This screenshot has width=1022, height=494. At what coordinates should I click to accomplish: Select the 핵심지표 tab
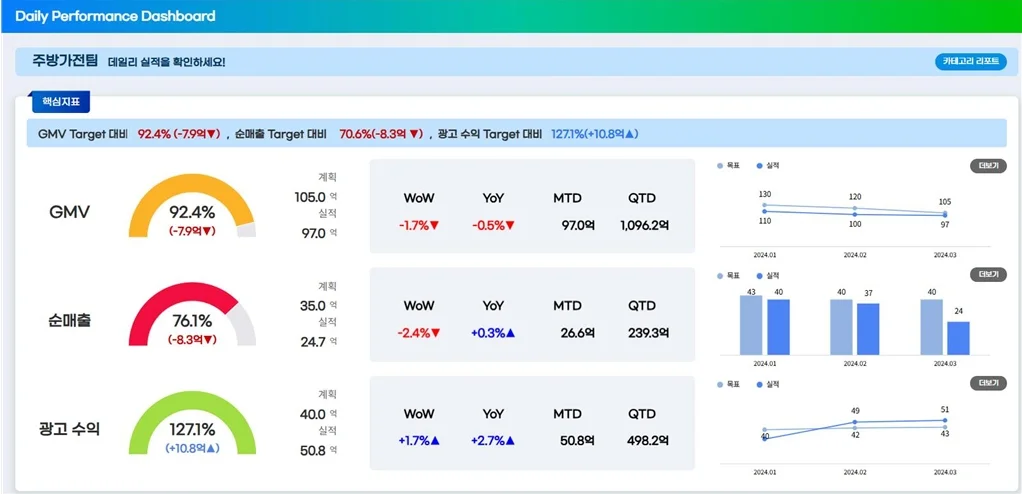[60, 102]
